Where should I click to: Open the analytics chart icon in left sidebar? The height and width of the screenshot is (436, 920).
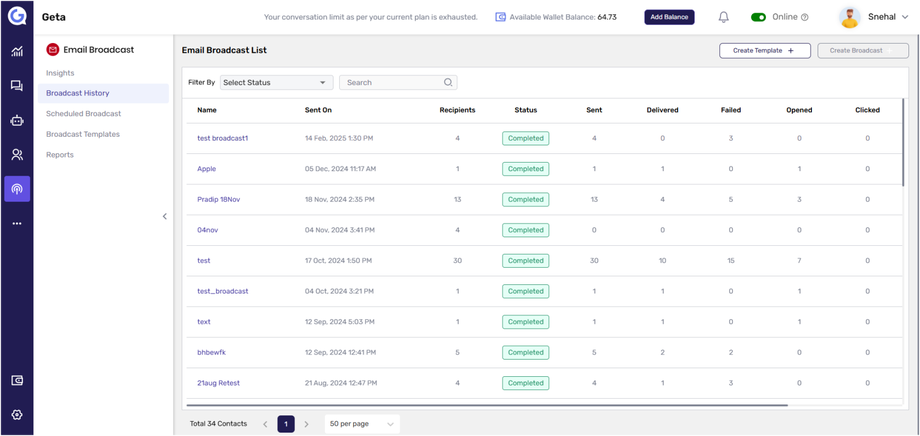pos(17,52)
